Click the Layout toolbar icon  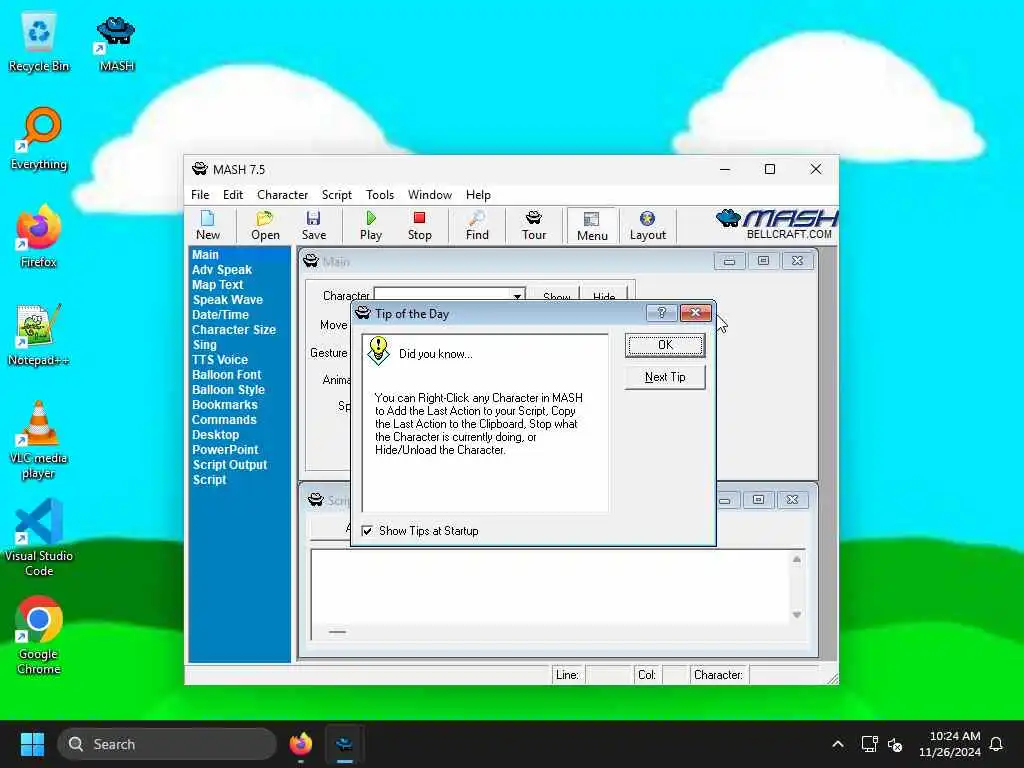(x=648, y=226)
